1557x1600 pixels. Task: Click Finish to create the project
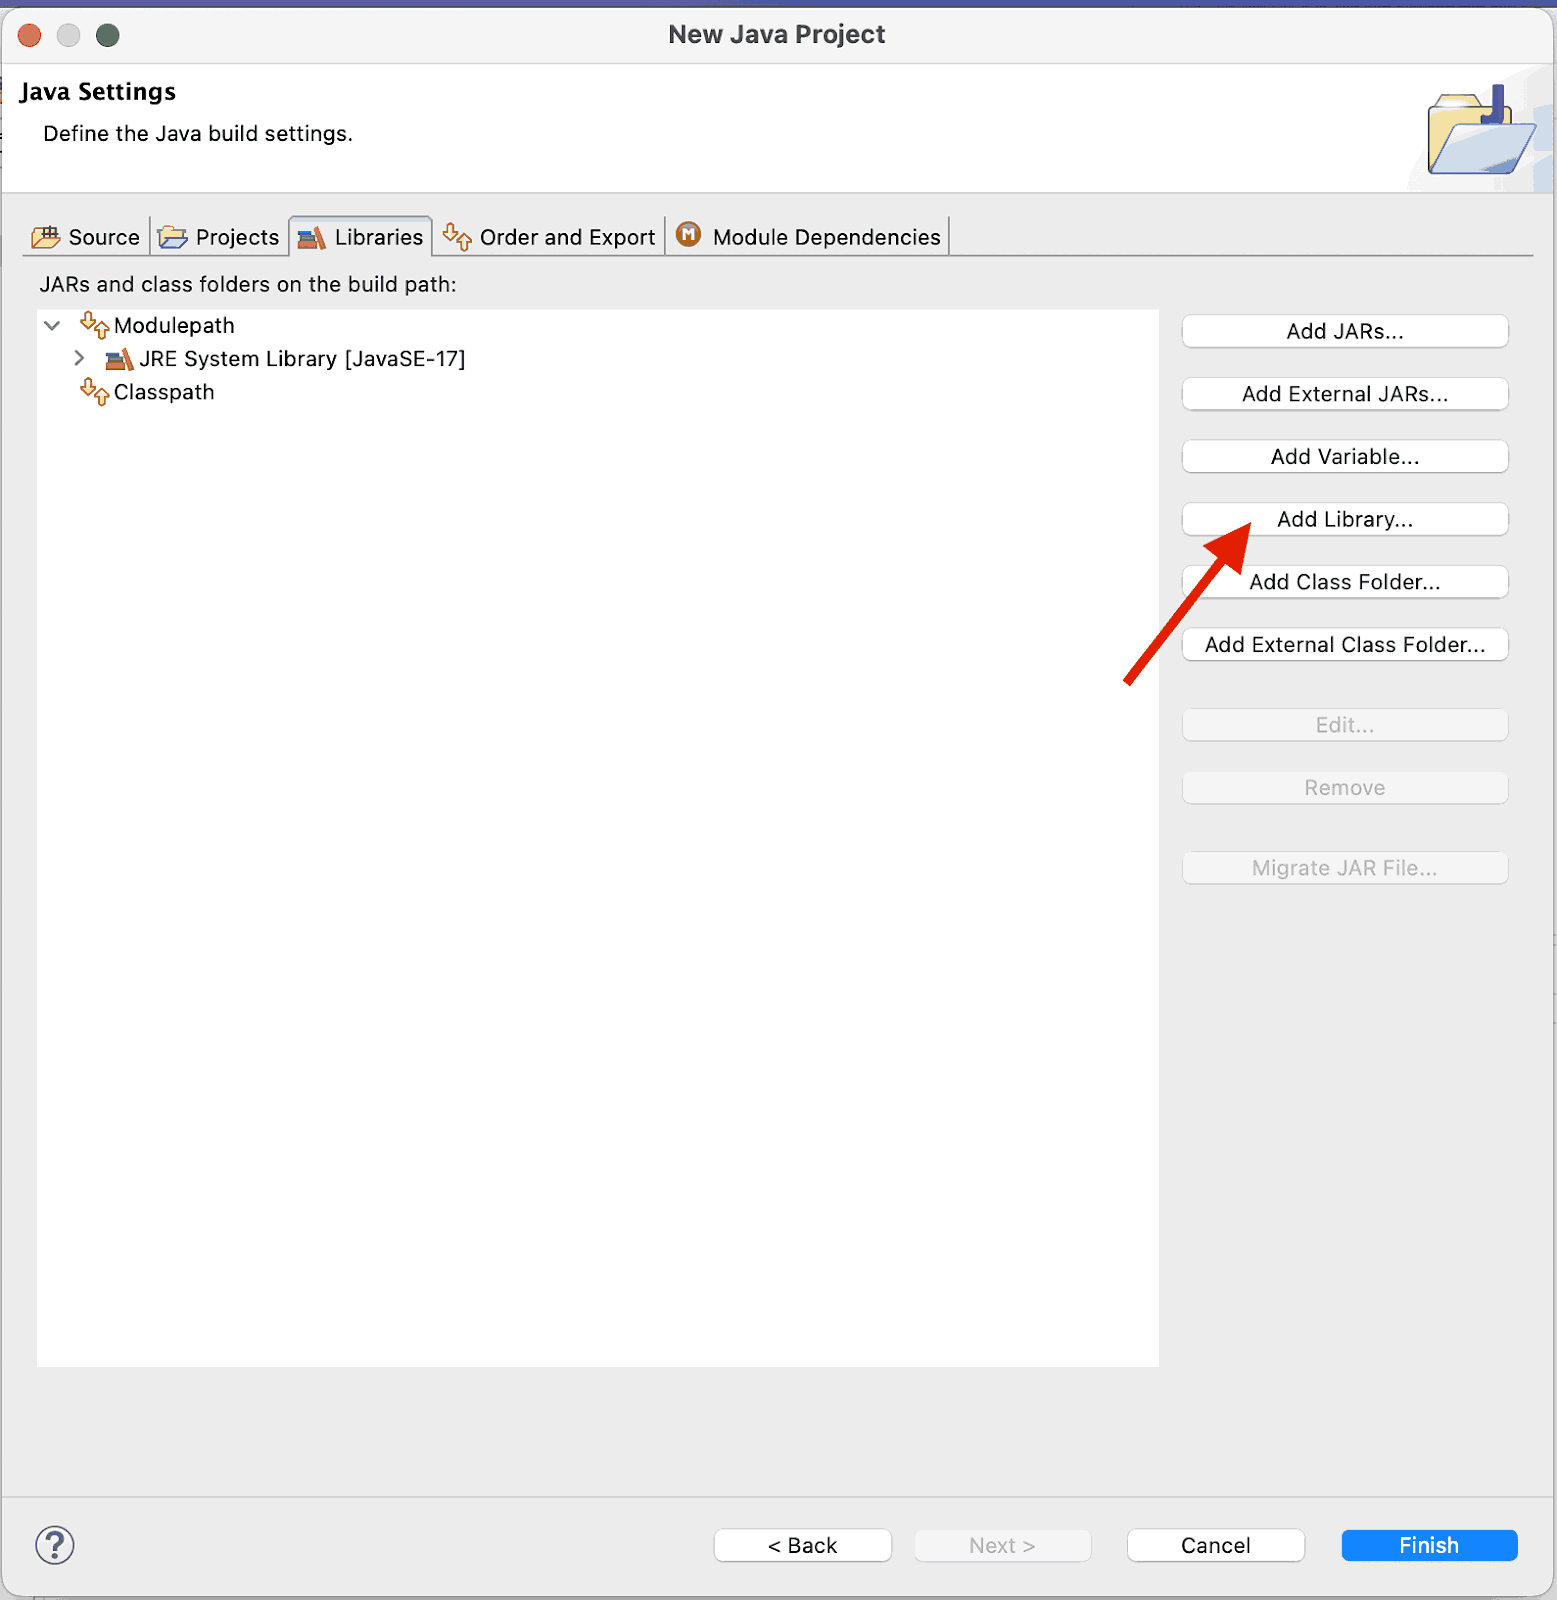coord(1429,1545)
